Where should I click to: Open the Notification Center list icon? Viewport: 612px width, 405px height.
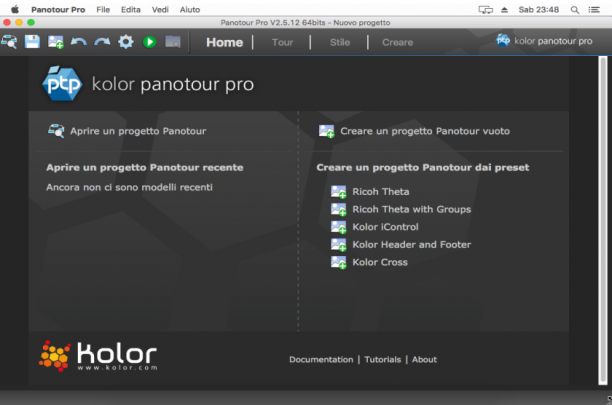click(594, 10)
